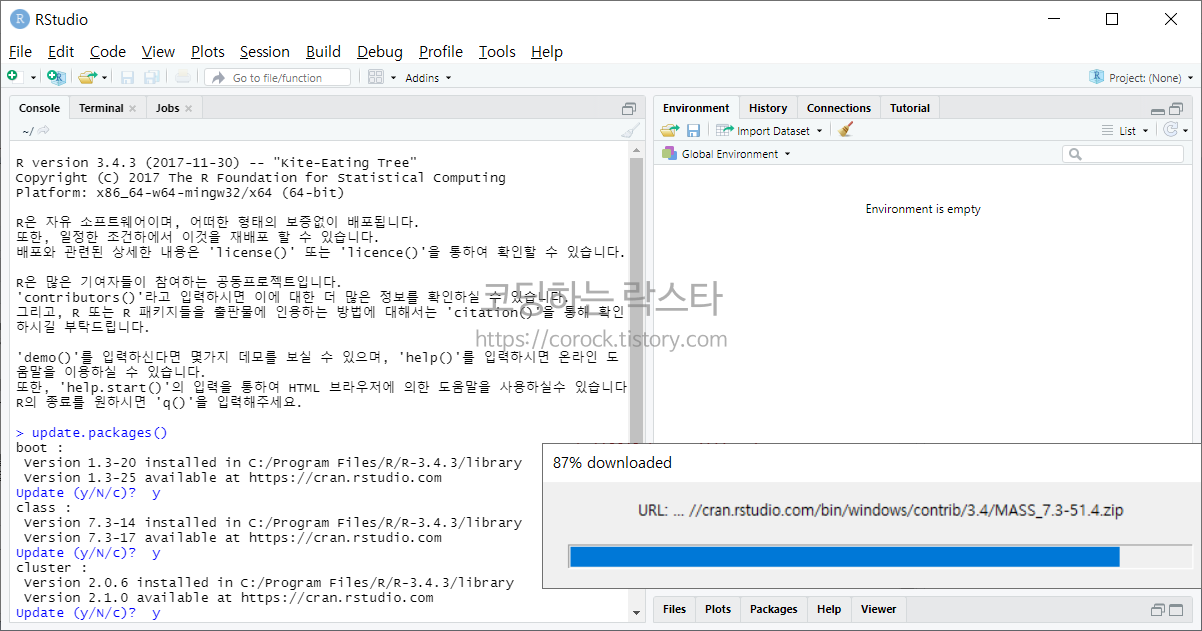Click the update.packages() command line
Image resolution: width=1202 pixels, height=631 pixels.
[x=92, y=433]
